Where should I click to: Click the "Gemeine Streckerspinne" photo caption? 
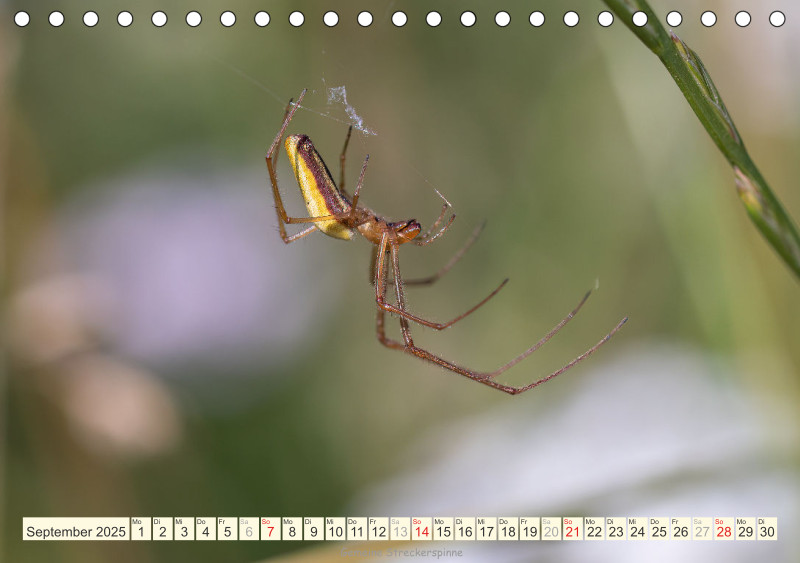[x=402, y=552]
